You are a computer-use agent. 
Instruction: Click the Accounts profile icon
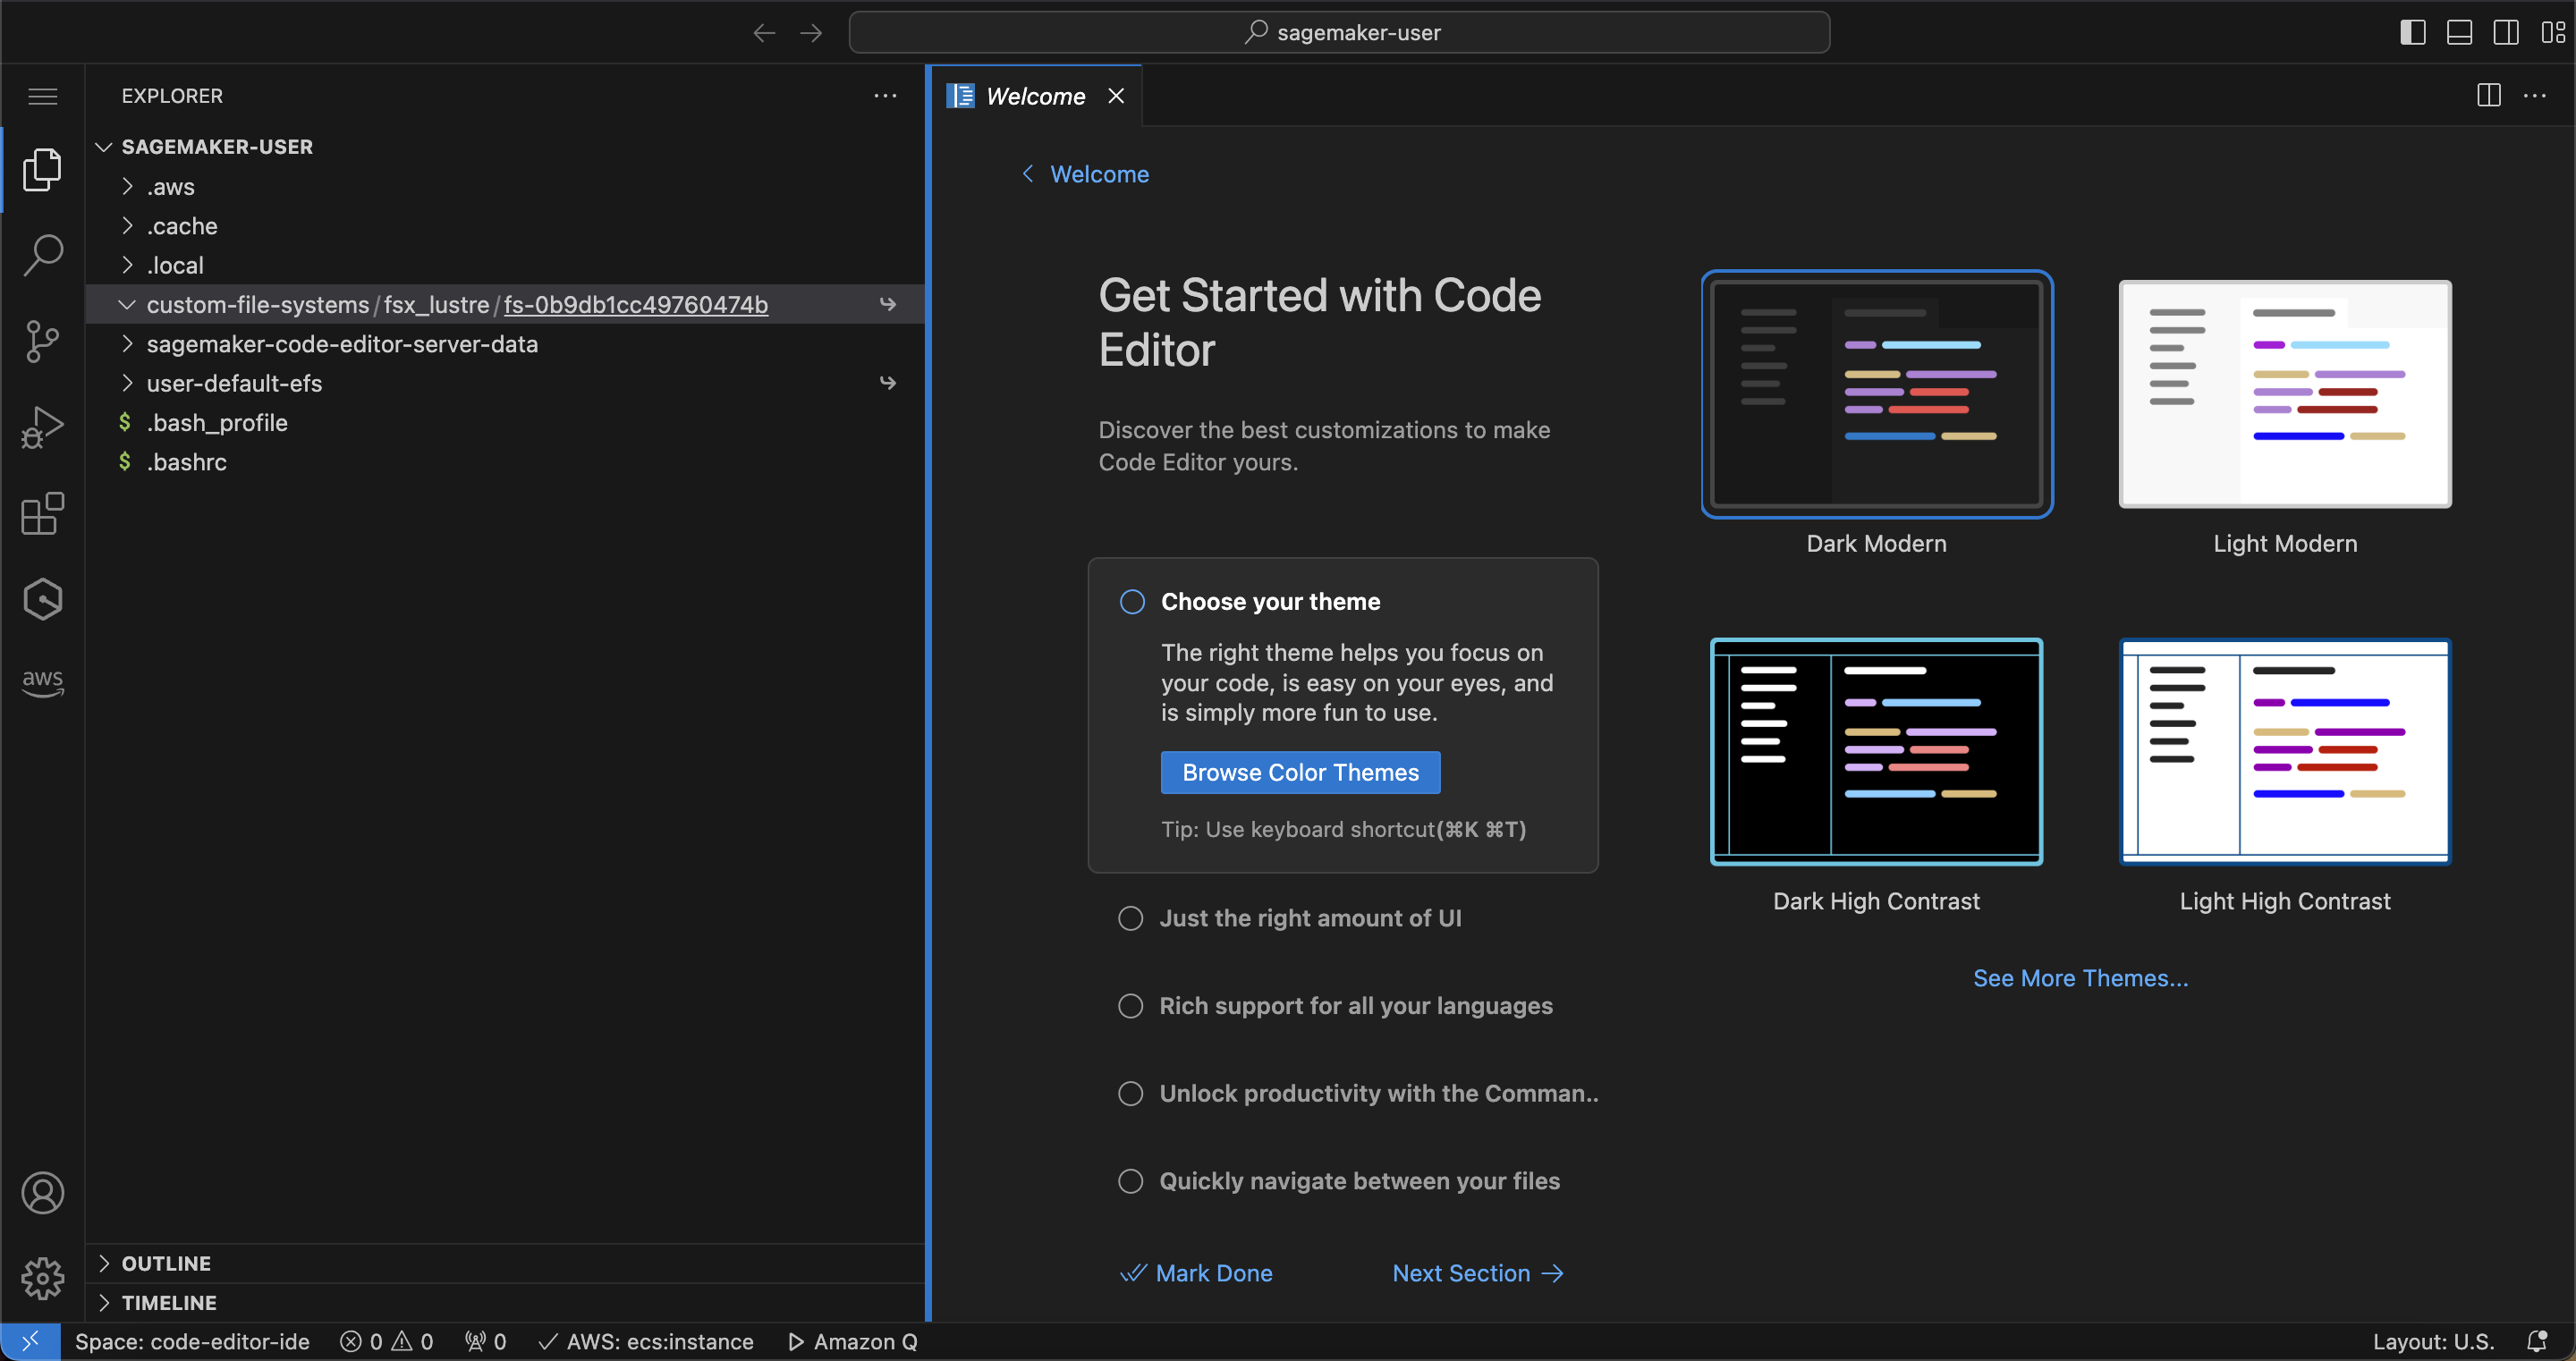(x=42, y=1192)
